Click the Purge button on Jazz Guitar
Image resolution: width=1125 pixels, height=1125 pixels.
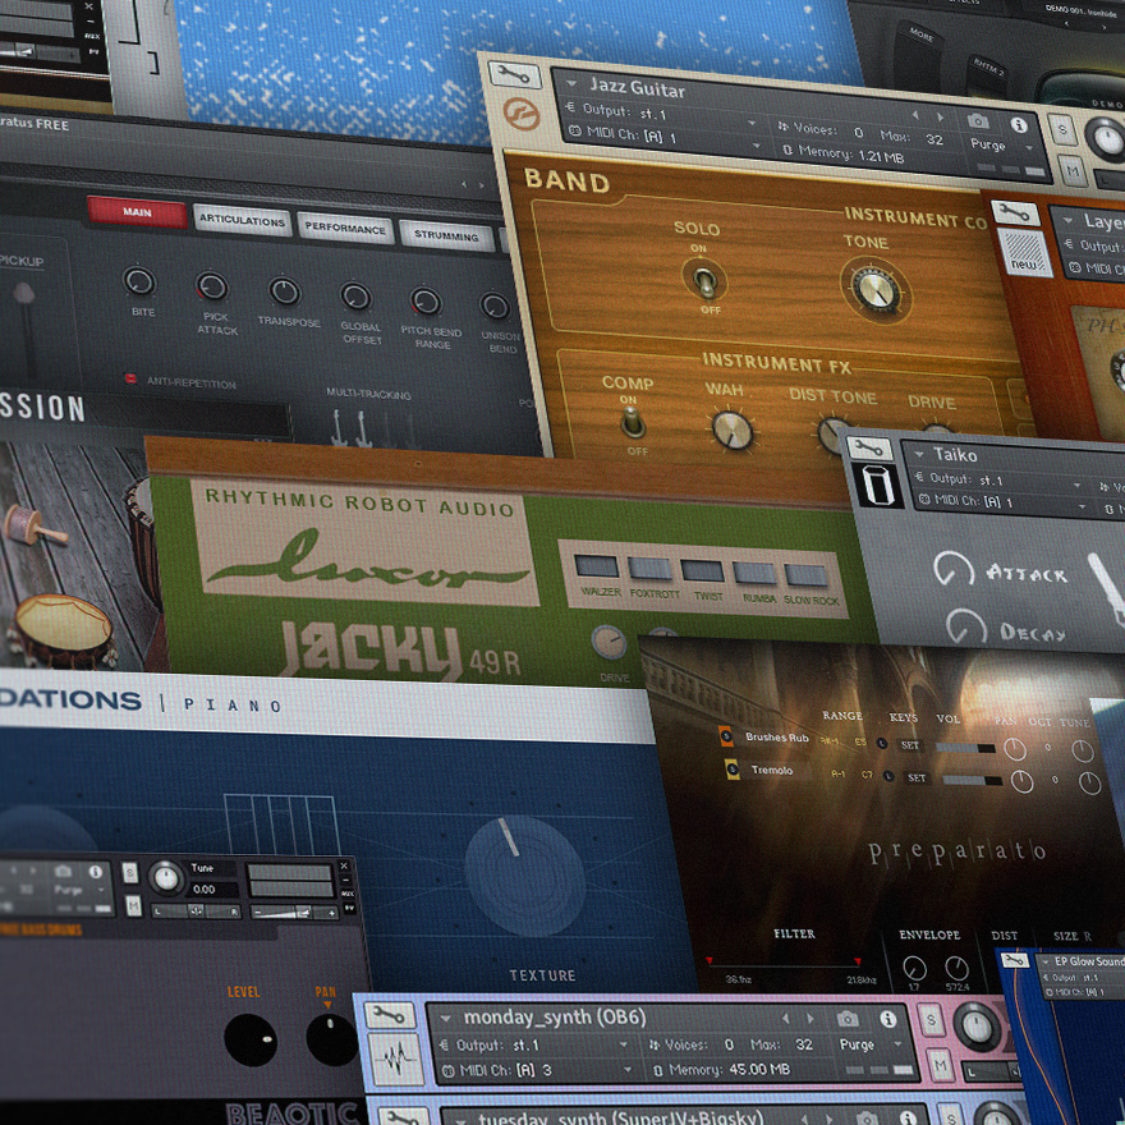pos(987,145)
